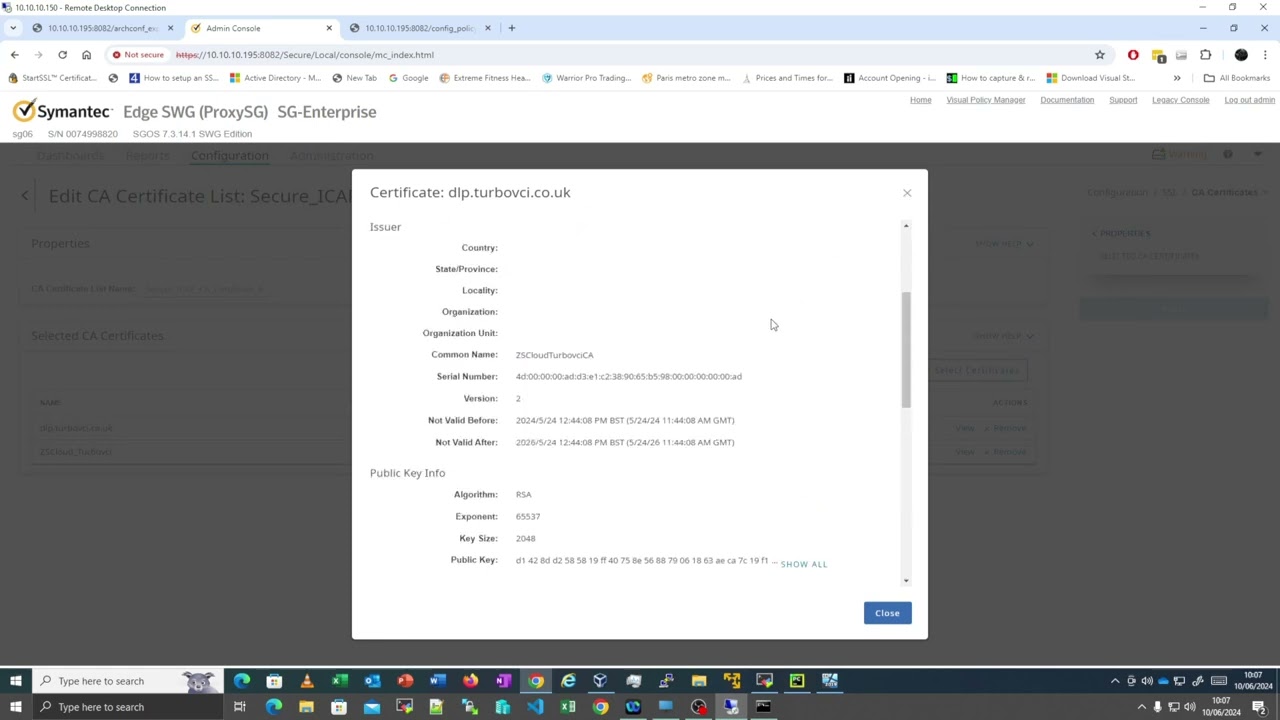Switch to the config_policy browser tab
Screen dimensions: 1280x720
click(x=420, y=28)
